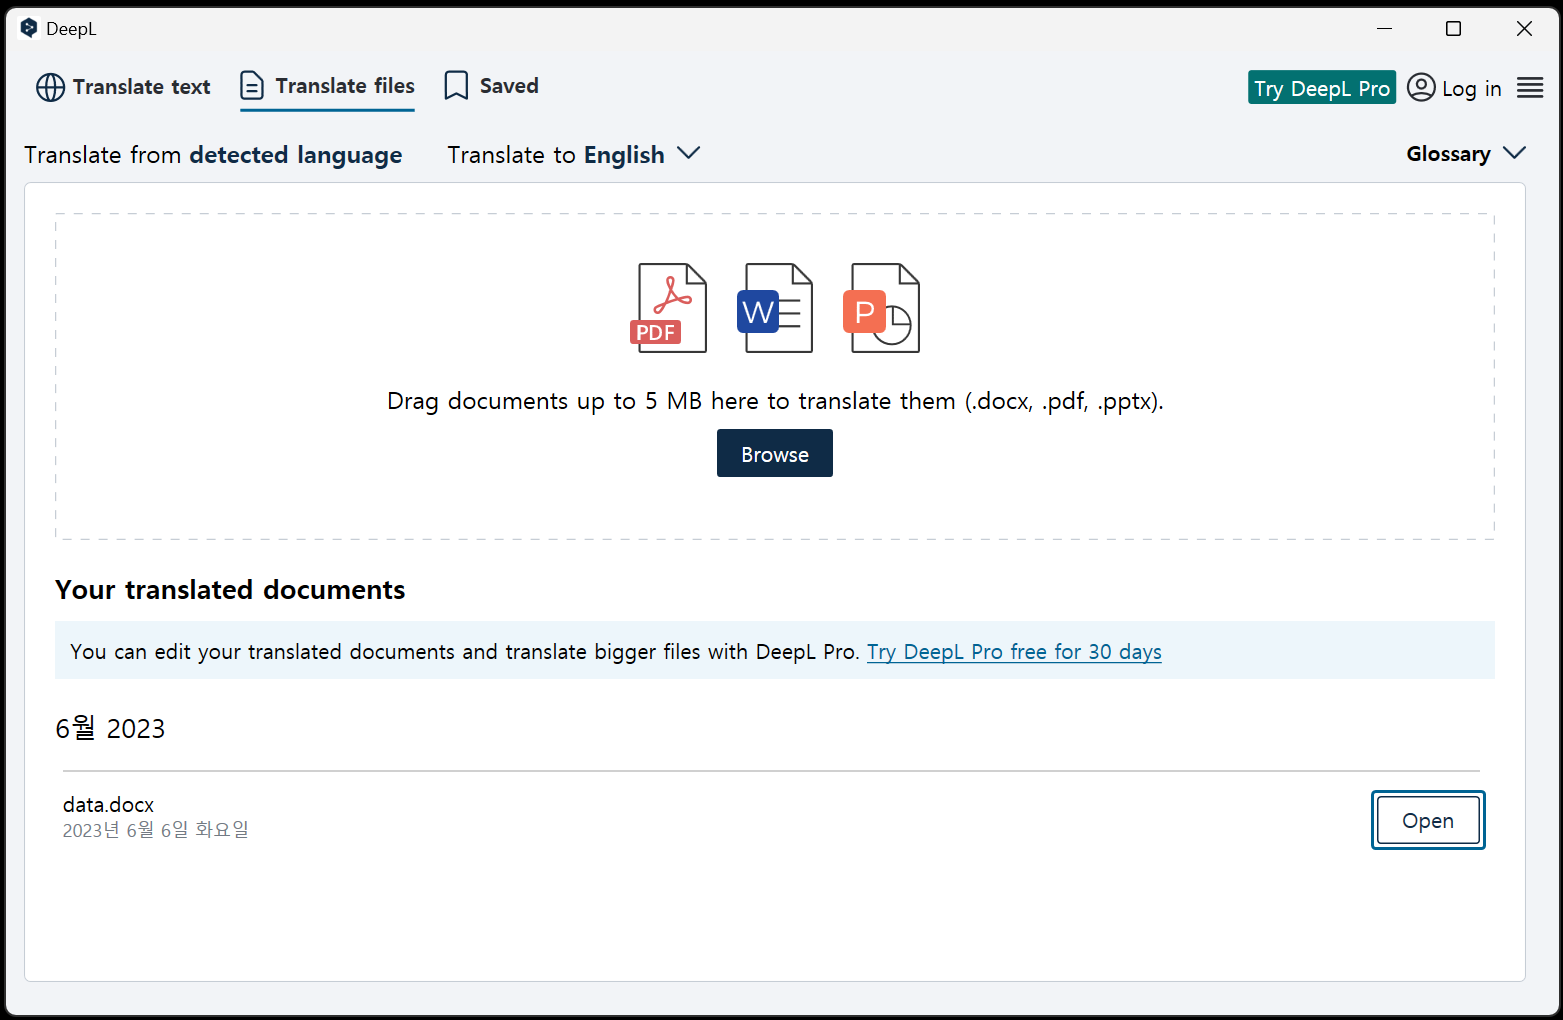
Task: Click the drag documents instruction text
Action: 775,401
